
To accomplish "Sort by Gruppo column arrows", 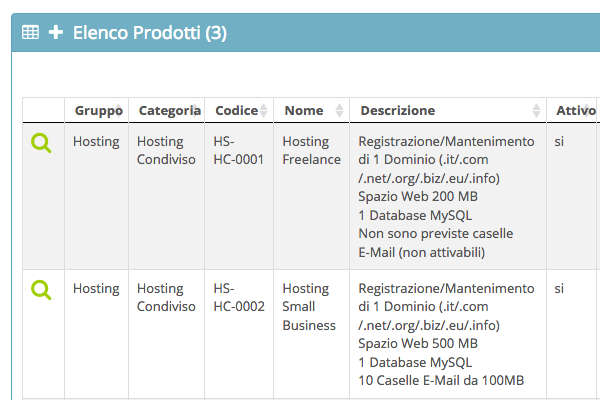I will point(119,110).
